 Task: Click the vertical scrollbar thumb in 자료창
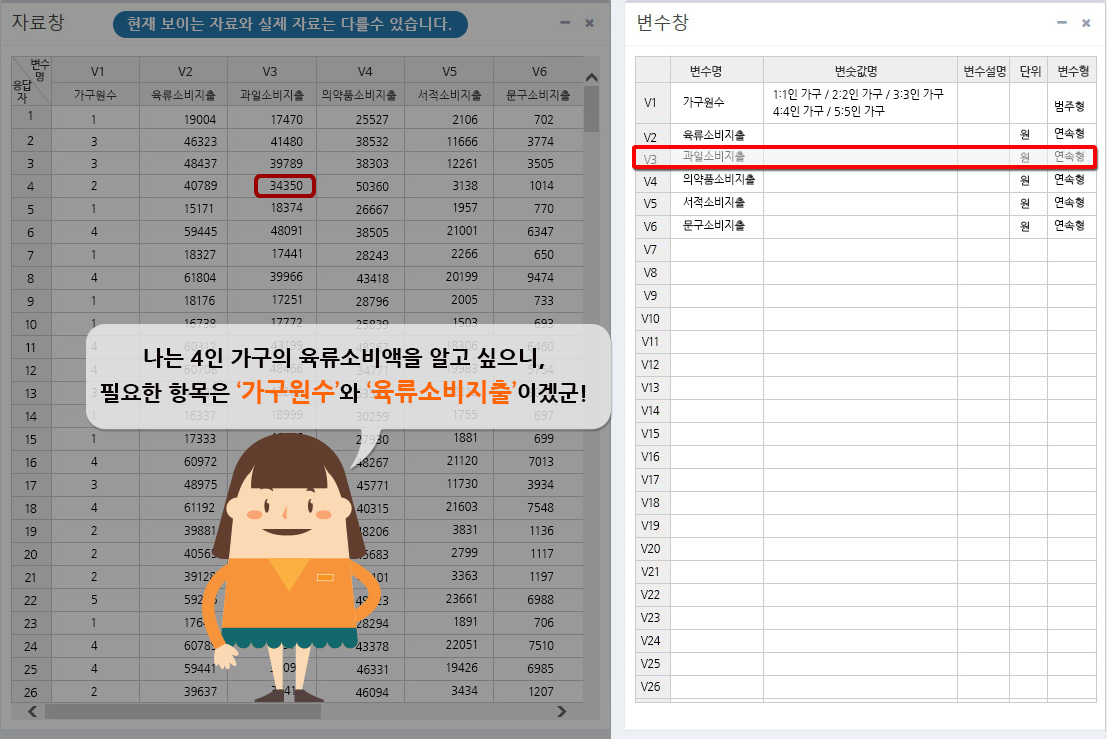pyautogui.click(x=592, y=109)
